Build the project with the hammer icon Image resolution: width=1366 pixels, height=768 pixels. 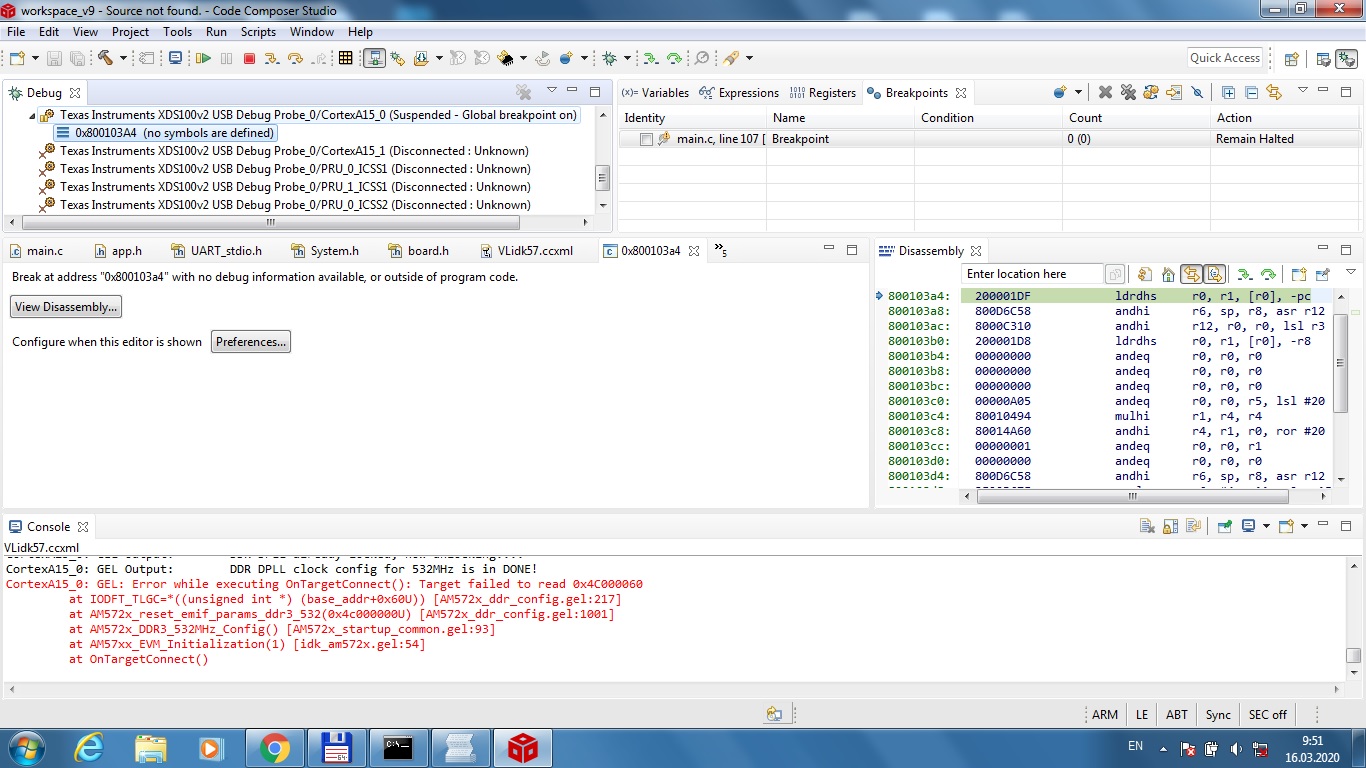[x=106, y=57]
